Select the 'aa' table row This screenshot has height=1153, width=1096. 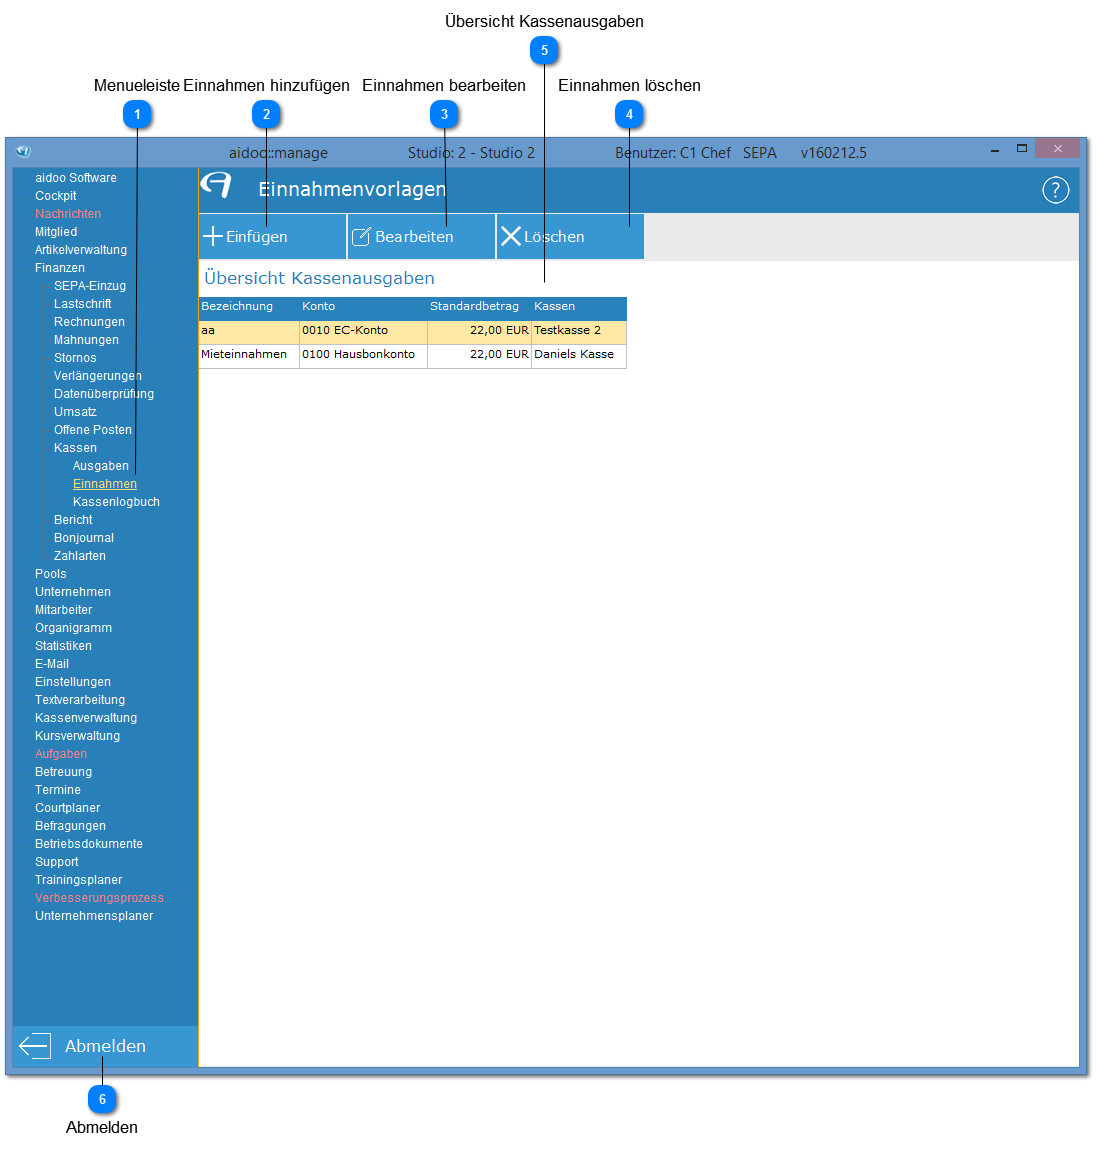(413, 332)
